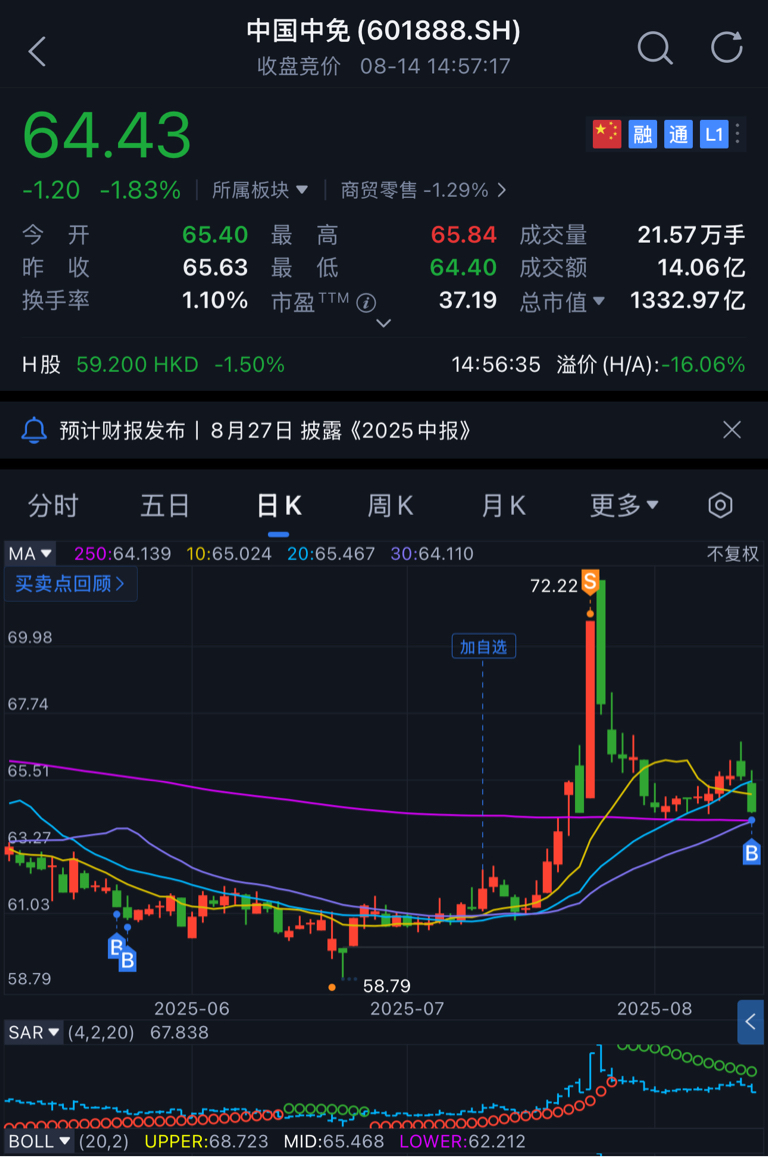Open the 所属板块 dropdown
768x1157 pixels.
click(260, 190)
